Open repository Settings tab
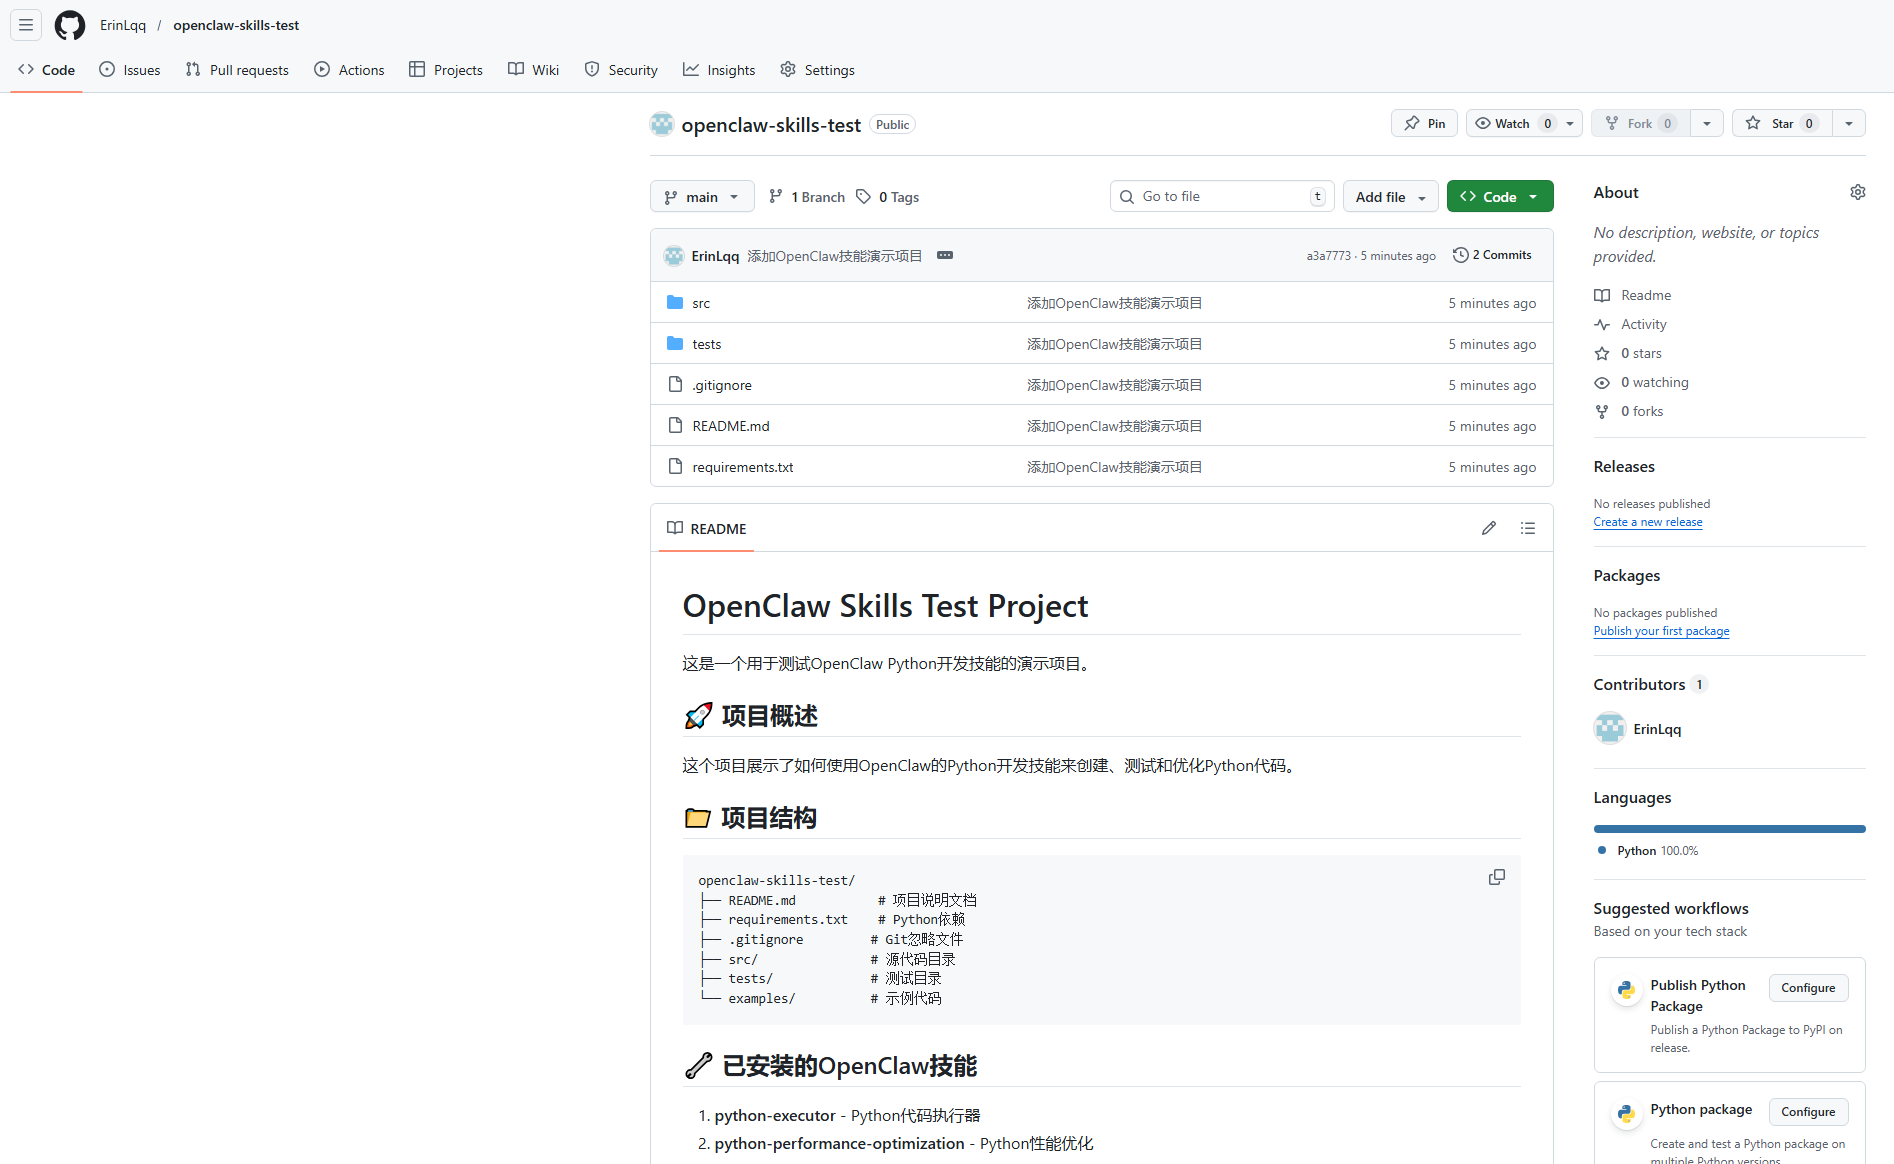Viewport: 1894px width, 1164px height. coord(817,70)
